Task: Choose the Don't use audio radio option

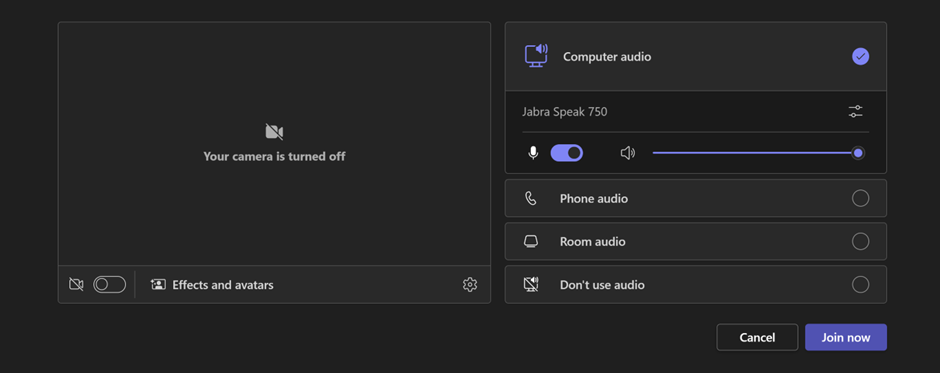Action: click(x=860, y=284)
